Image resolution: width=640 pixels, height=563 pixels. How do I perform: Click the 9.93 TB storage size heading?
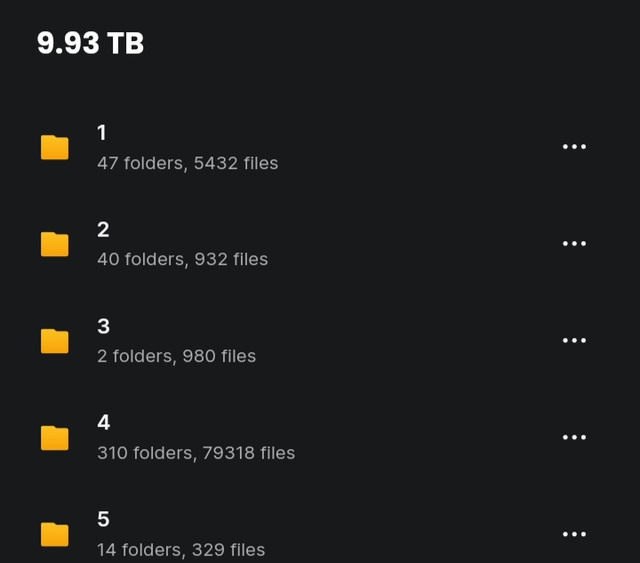click(90, 43)
